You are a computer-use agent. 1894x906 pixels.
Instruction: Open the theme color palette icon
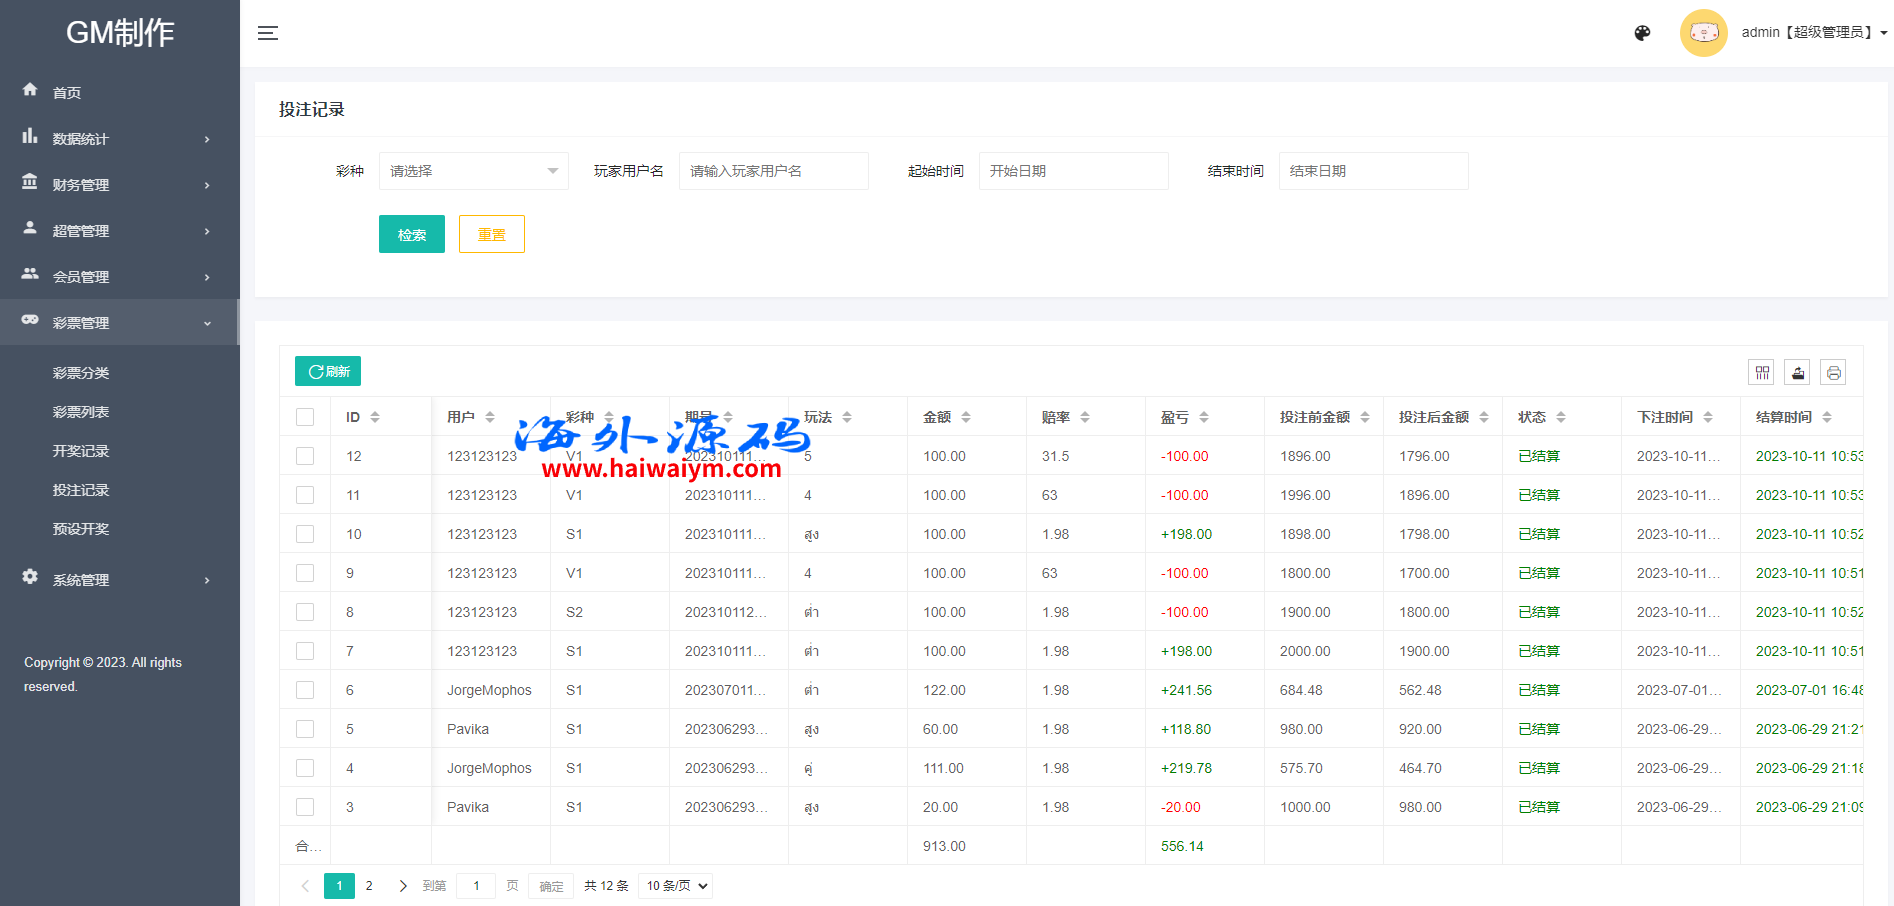click(1642, 33)
